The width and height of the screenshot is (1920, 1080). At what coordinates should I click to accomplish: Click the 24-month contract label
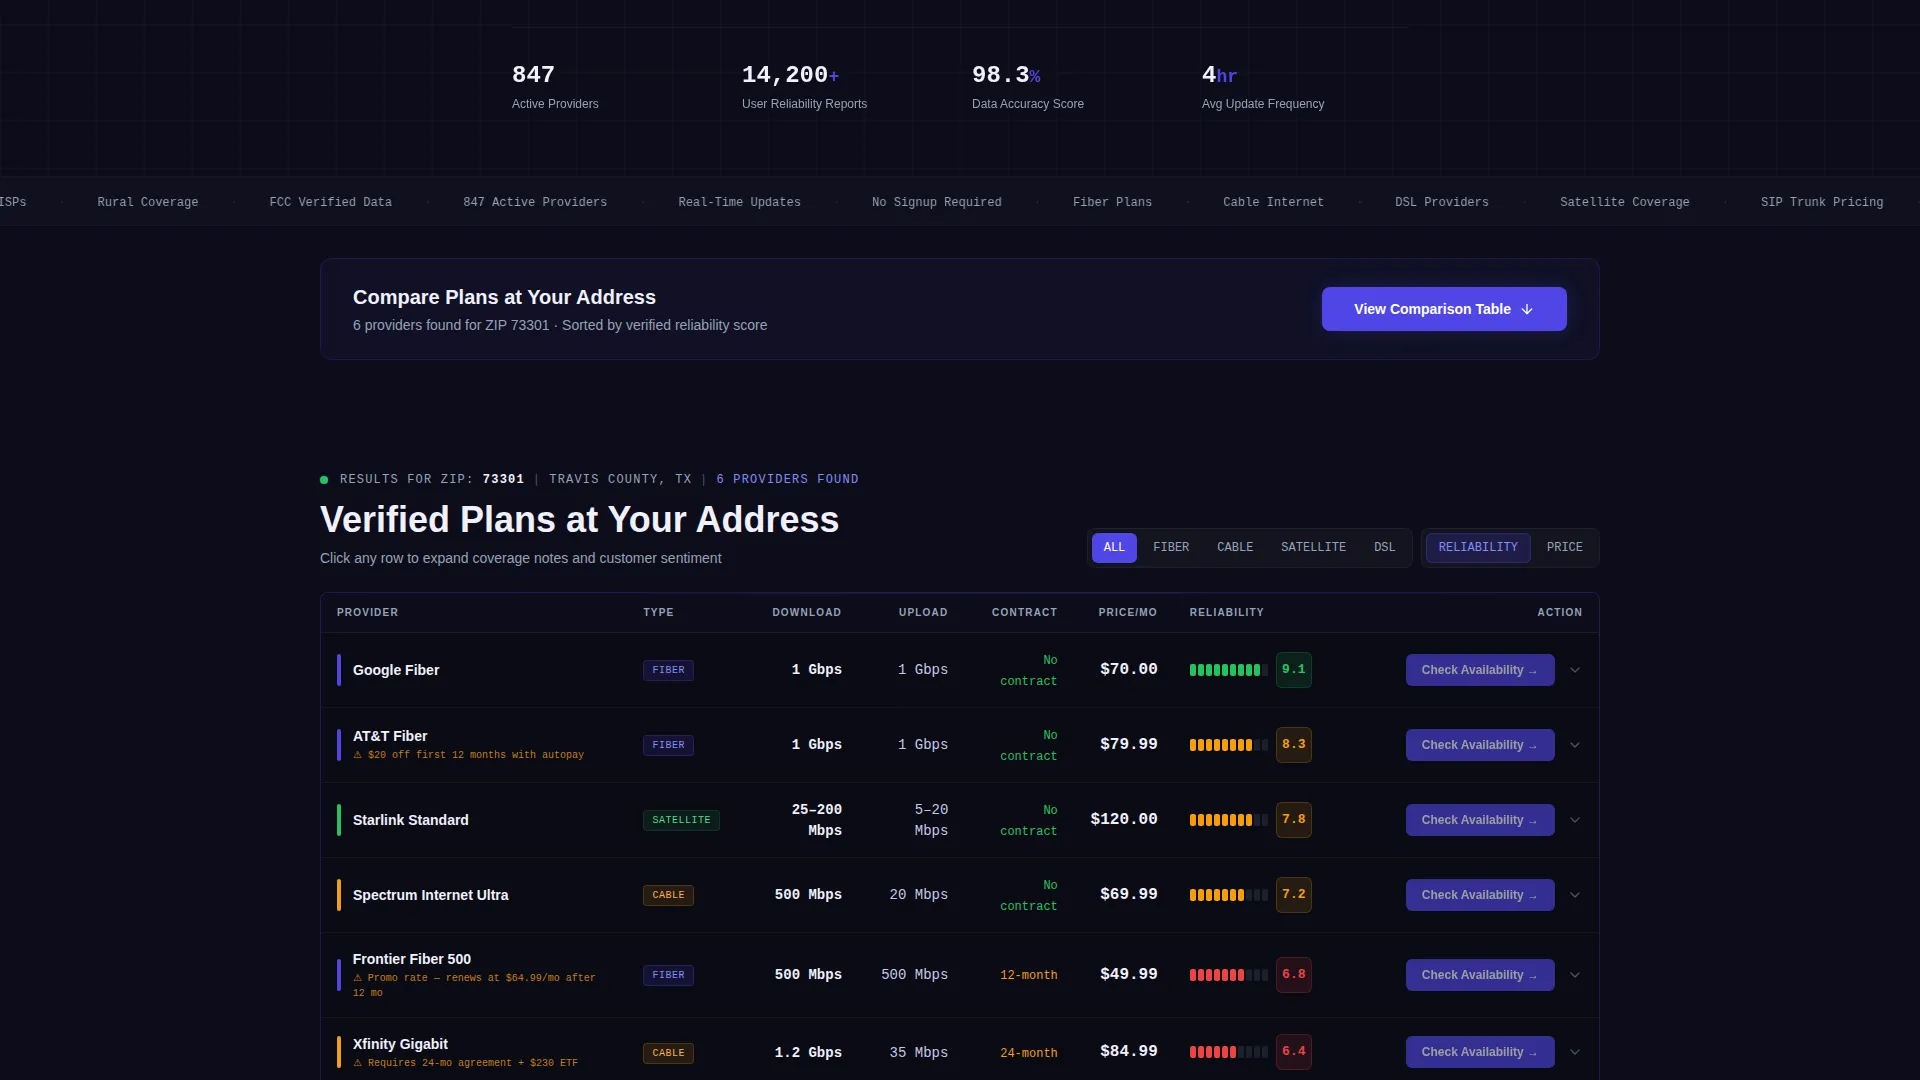1028,1053
